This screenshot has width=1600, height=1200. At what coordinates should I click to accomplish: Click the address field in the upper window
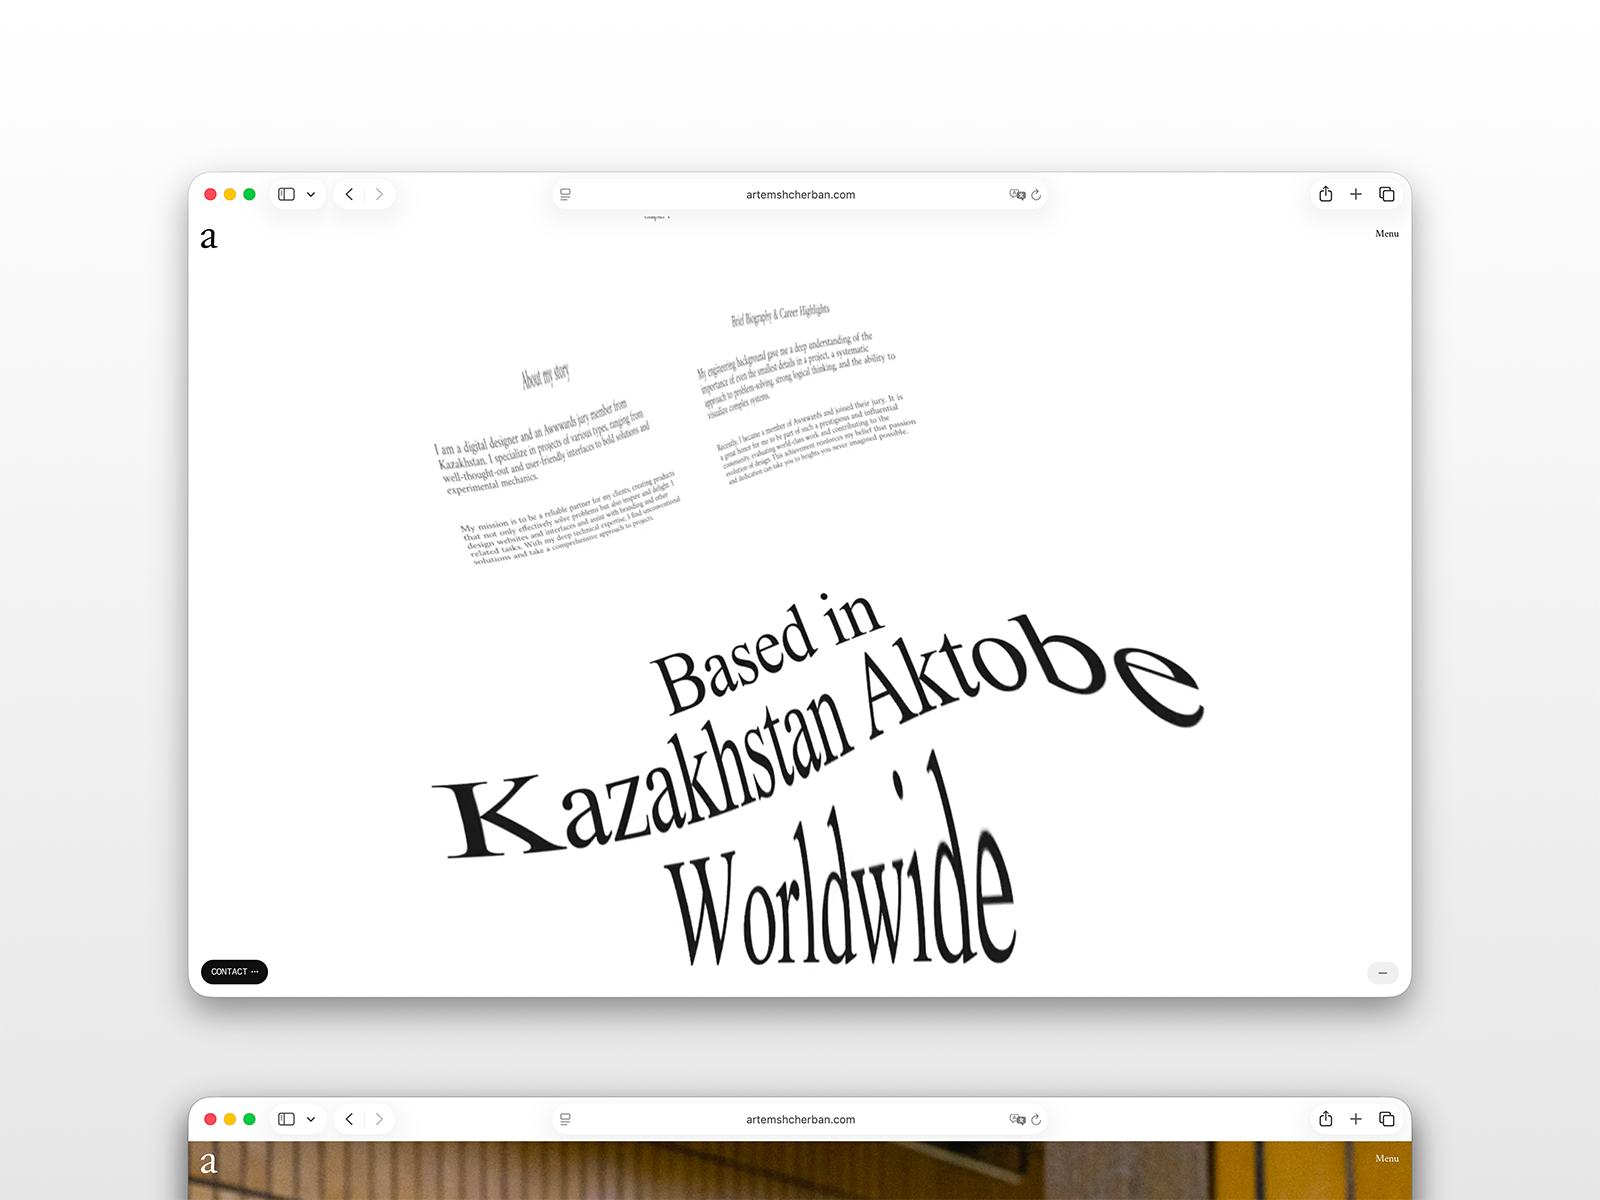800,195
